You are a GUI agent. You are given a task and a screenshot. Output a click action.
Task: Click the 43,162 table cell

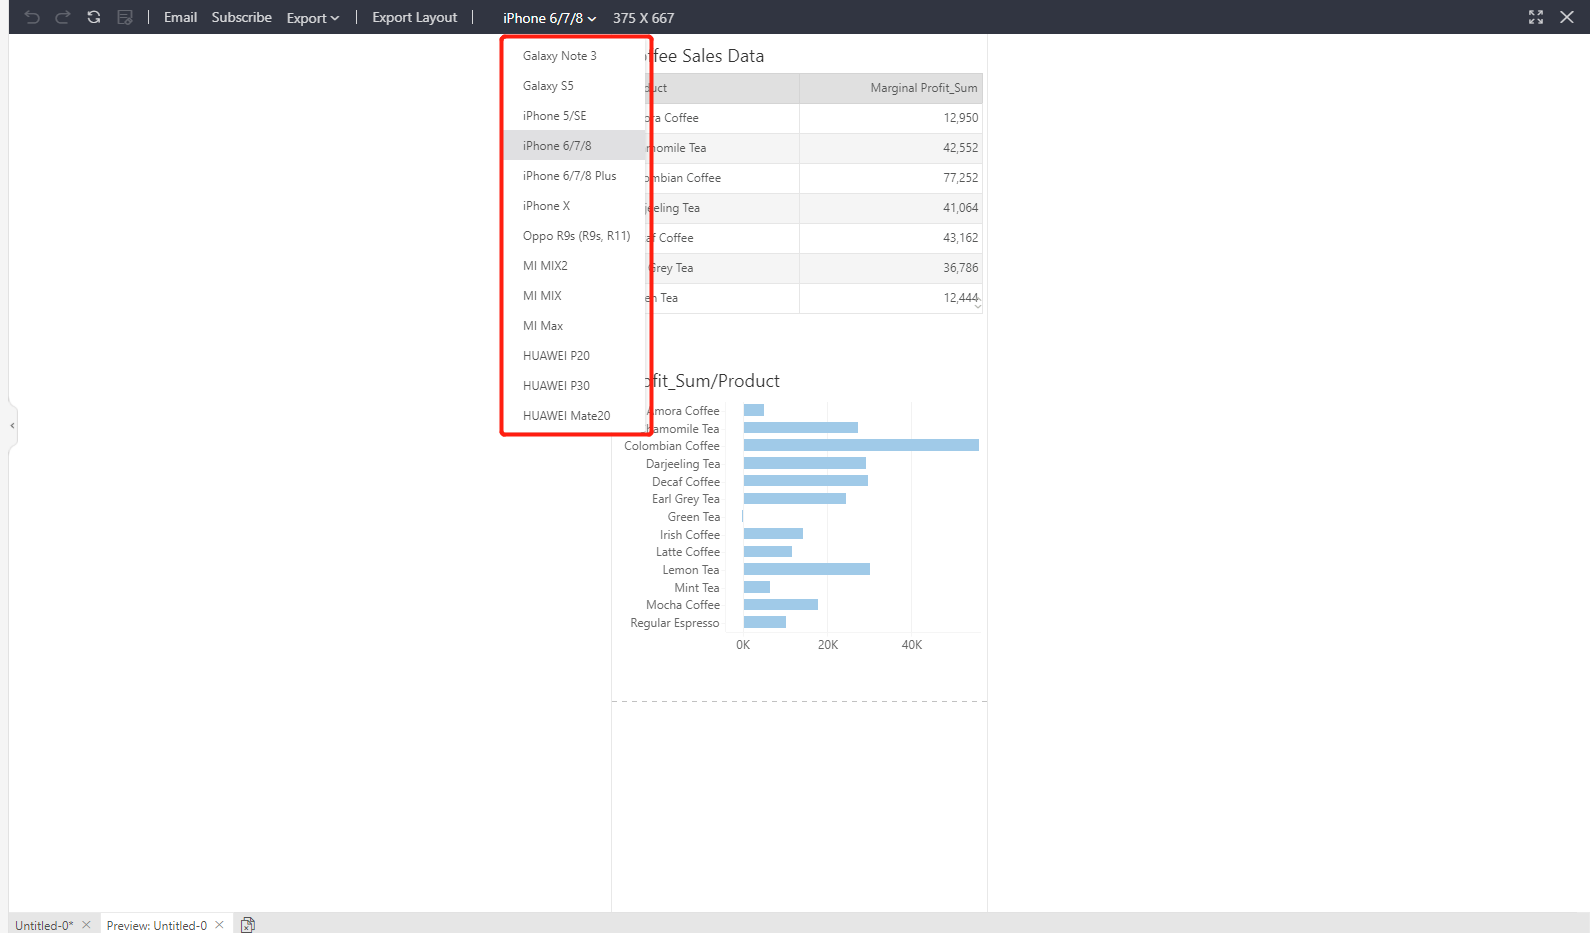coord(891,238)
